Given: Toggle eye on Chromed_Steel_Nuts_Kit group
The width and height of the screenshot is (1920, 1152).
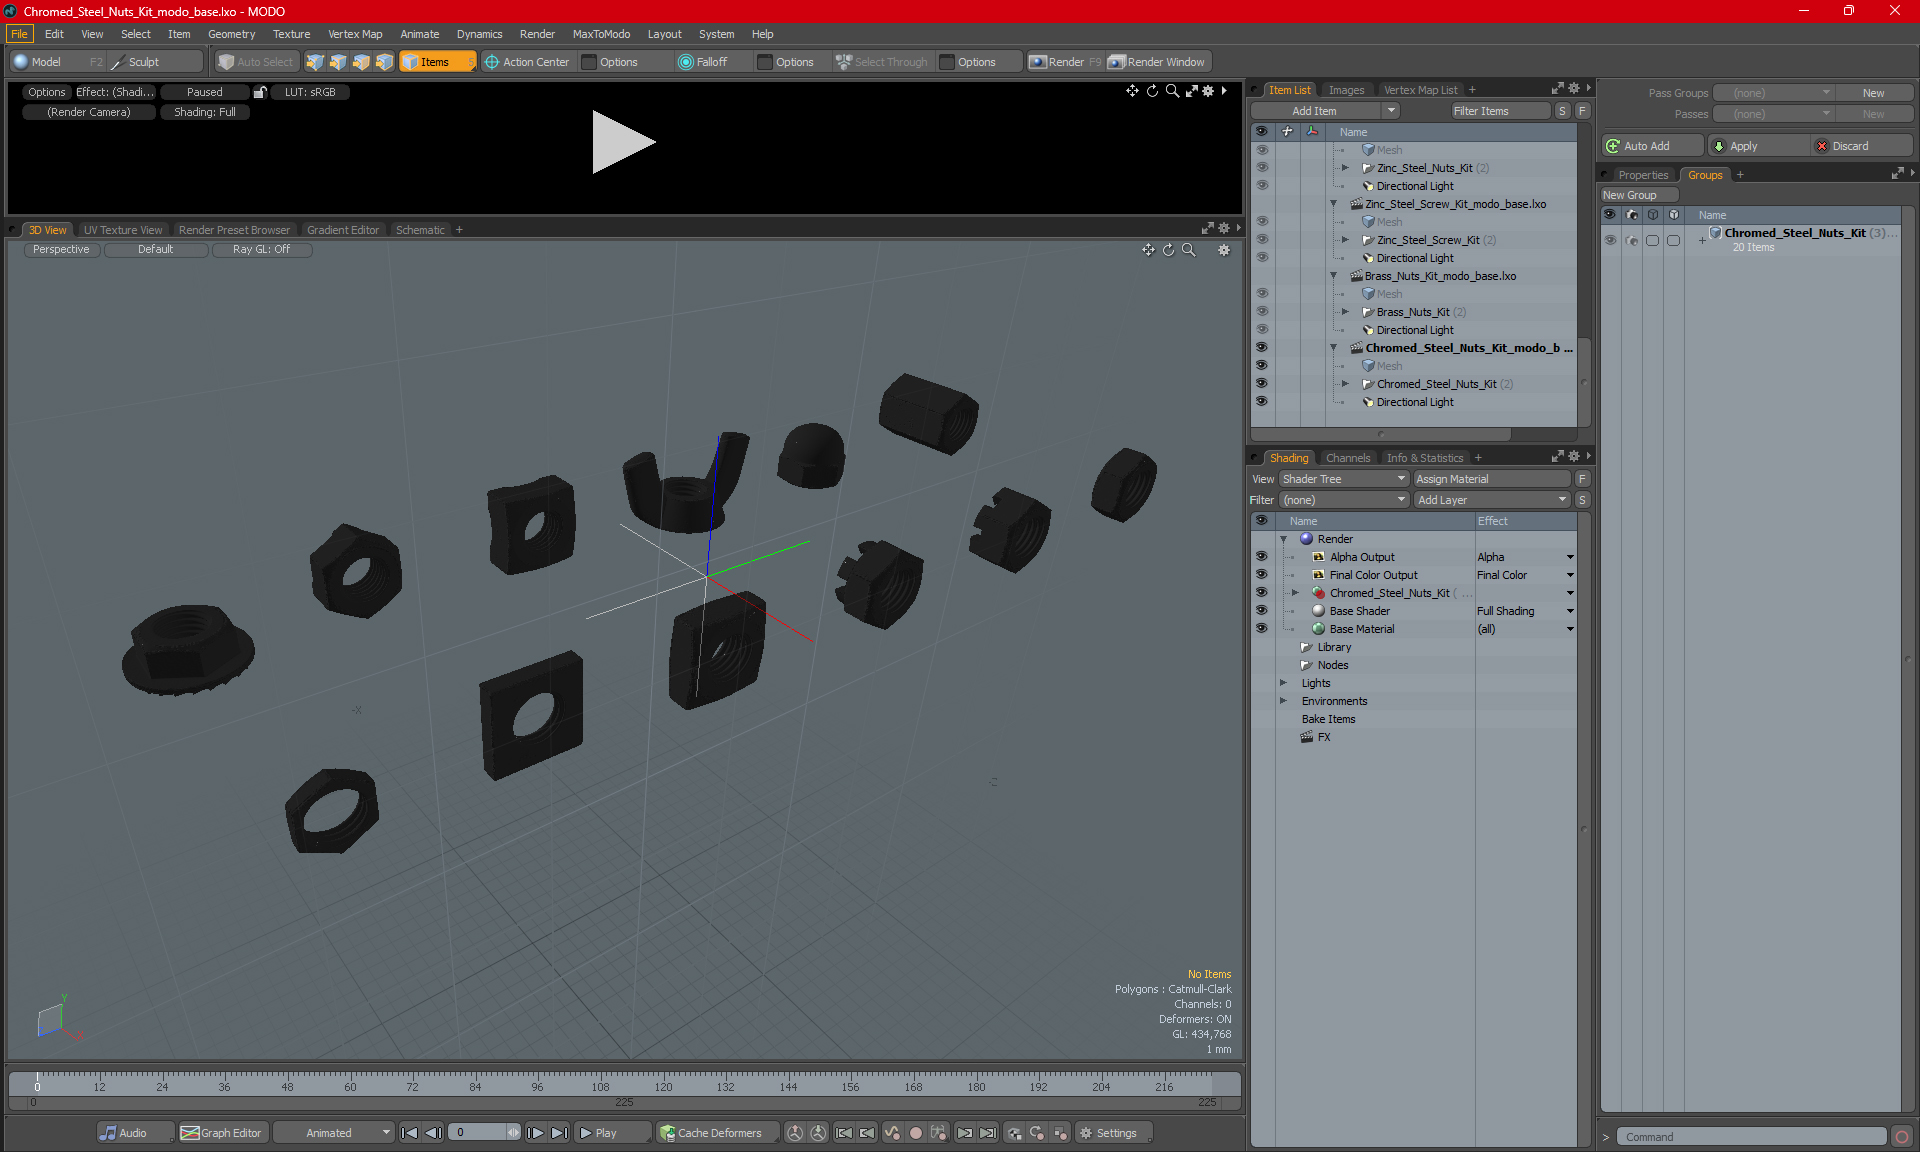Looking at the screenshot, I should pyautogui.click(x=1610, y=240).
